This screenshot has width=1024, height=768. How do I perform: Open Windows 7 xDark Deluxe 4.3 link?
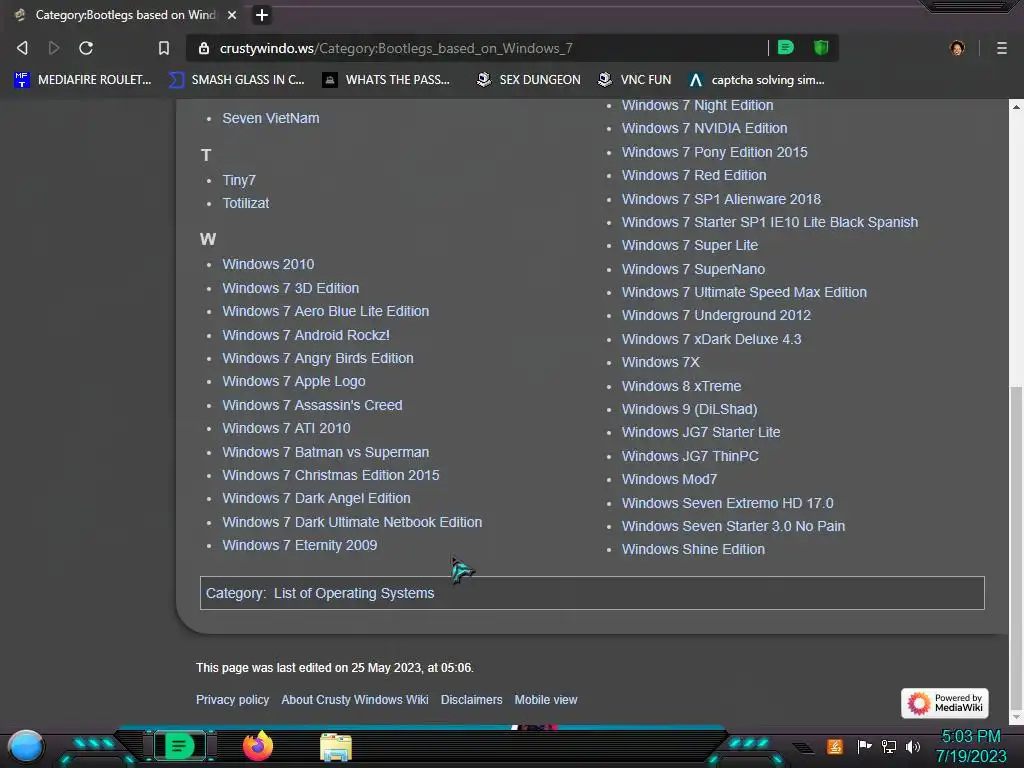click(711, 340)
